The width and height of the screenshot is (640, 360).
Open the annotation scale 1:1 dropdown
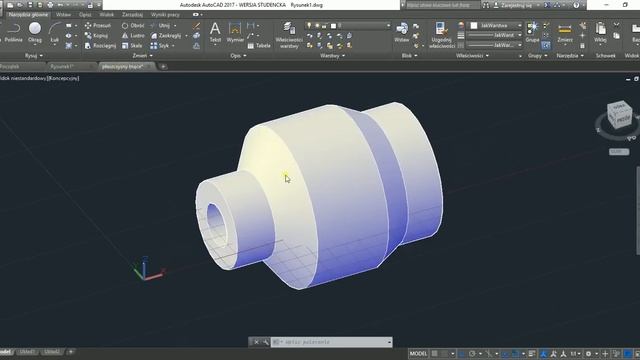click(x=575, y=353)
